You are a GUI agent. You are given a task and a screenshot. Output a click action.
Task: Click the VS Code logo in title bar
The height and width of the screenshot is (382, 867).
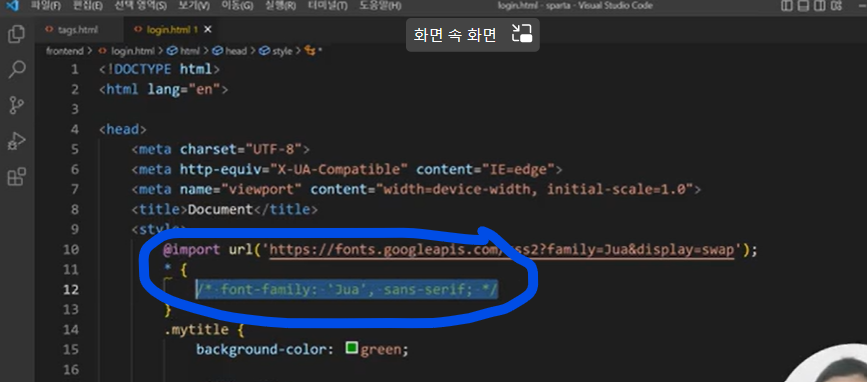coord(12,6)
